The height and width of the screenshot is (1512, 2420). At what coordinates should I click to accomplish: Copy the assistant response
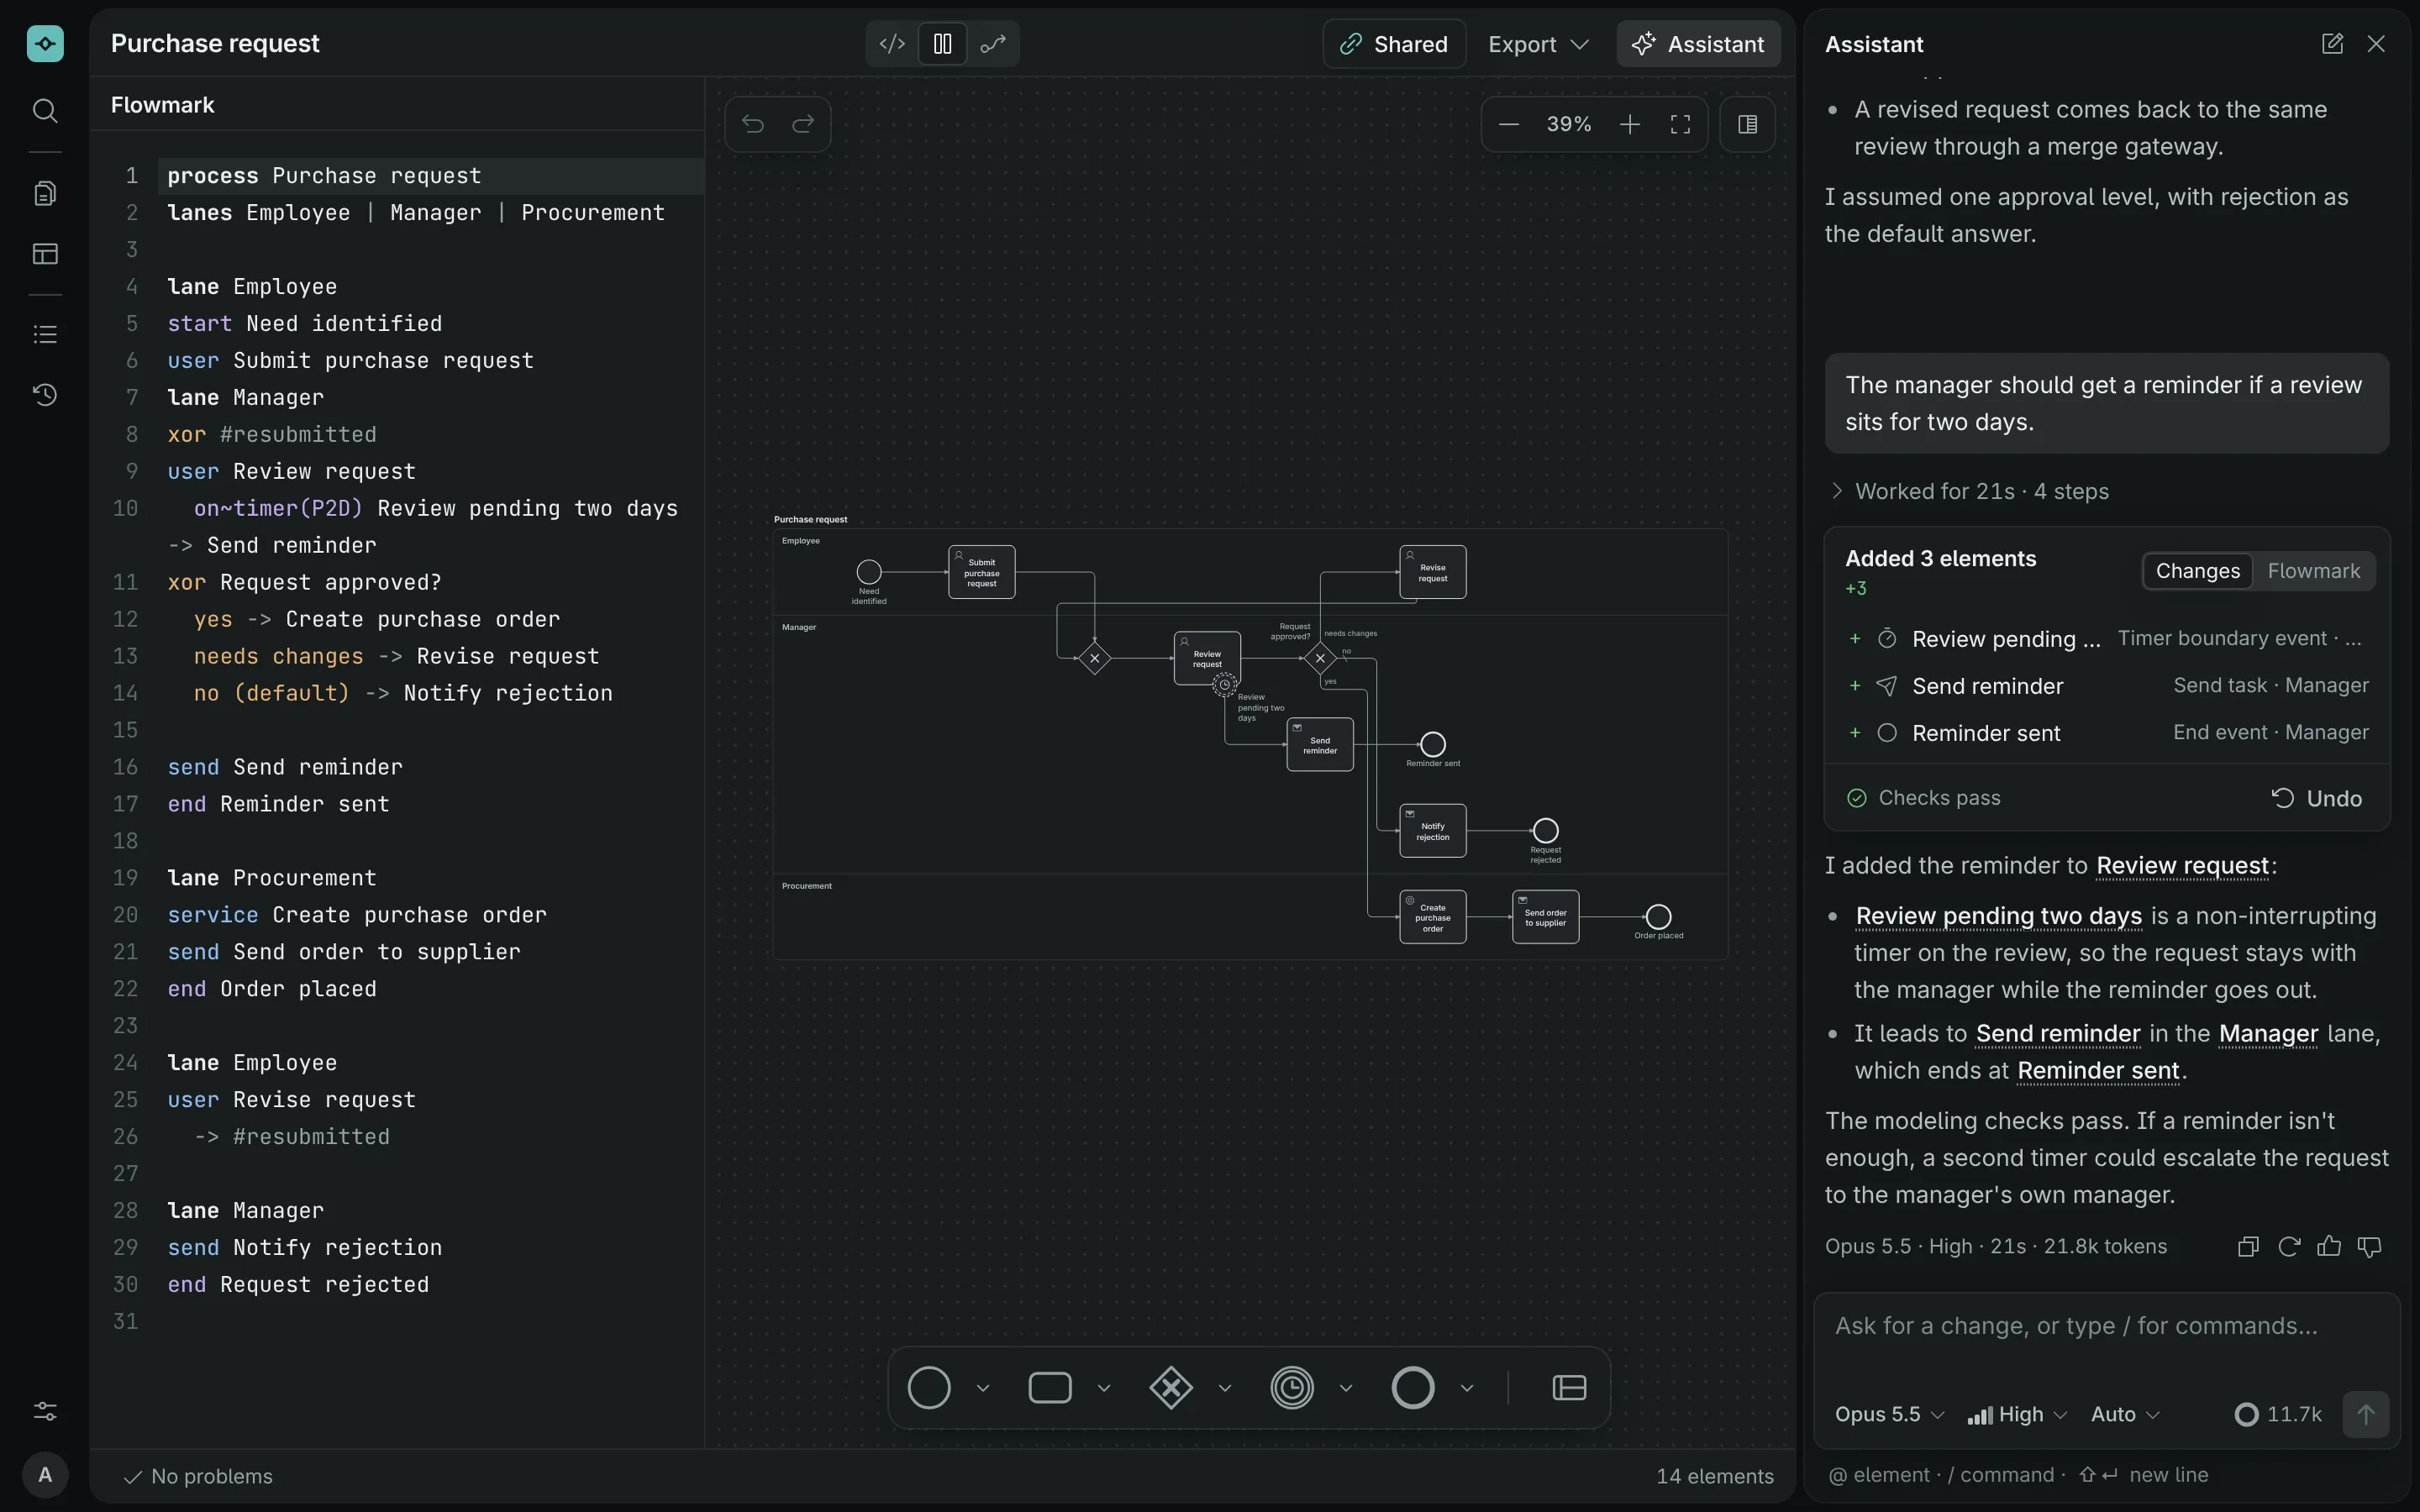click(x=2248, y=1246)
